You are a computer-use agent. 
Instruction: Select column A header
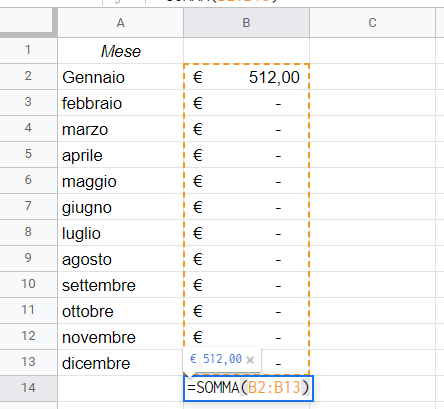click(120, 23)
